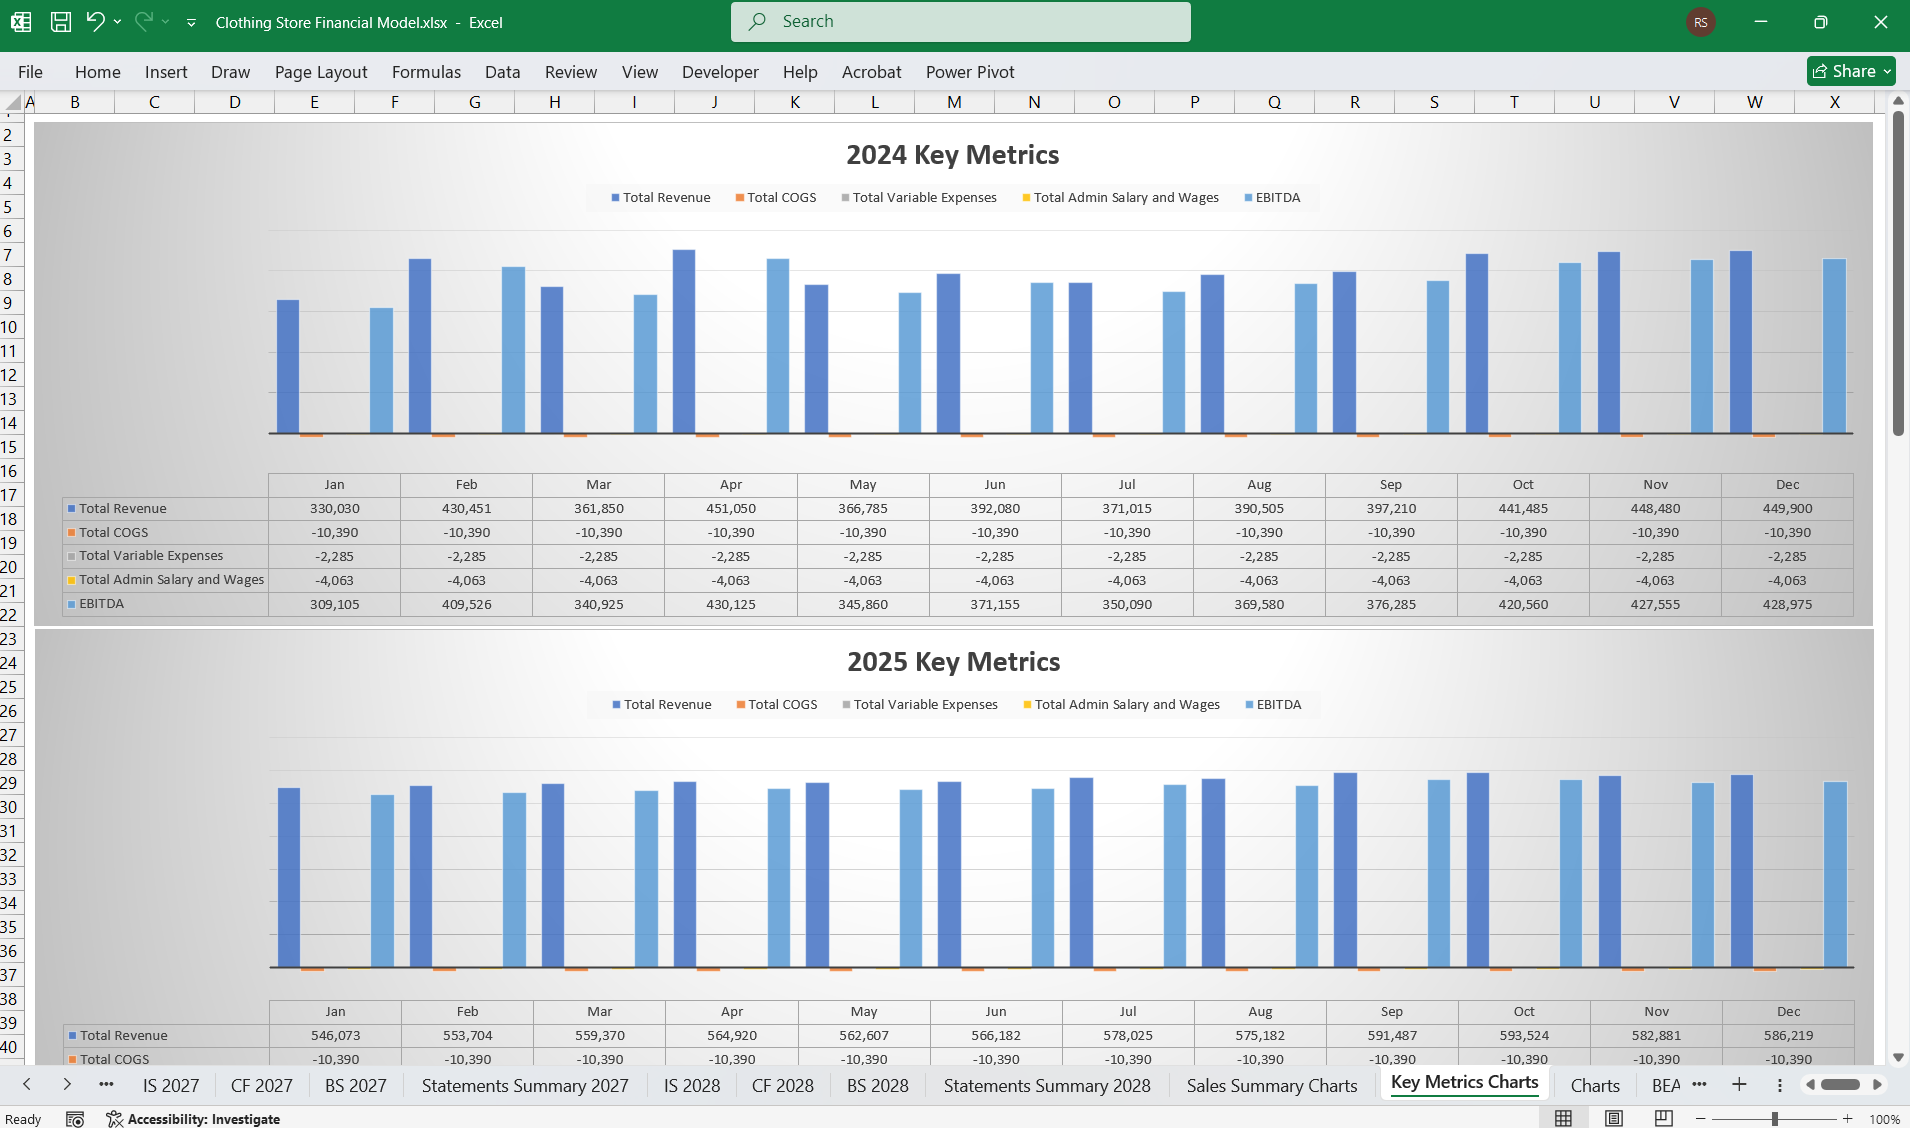Switch to Statements Summary 2028 sheet
Screen dimensions: 1910x1128
point(1047,1086)
